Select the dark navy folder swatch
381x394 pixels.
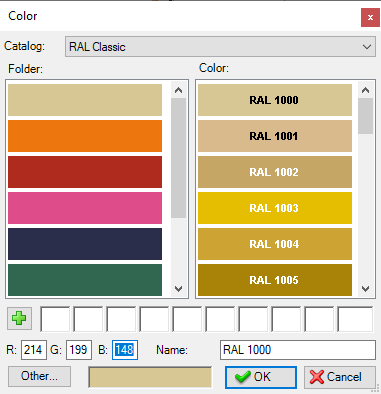[x=85, y=244]
